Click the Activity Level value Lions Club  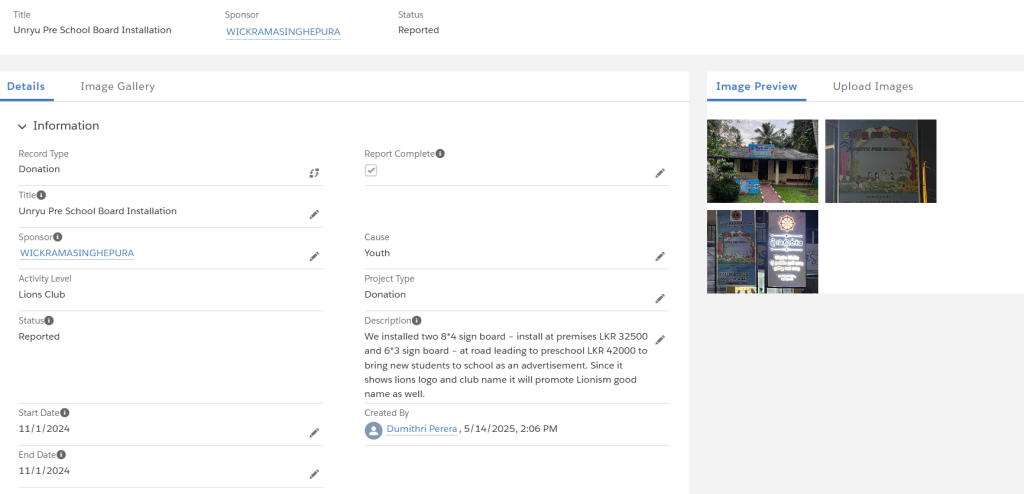click(42, 295)
